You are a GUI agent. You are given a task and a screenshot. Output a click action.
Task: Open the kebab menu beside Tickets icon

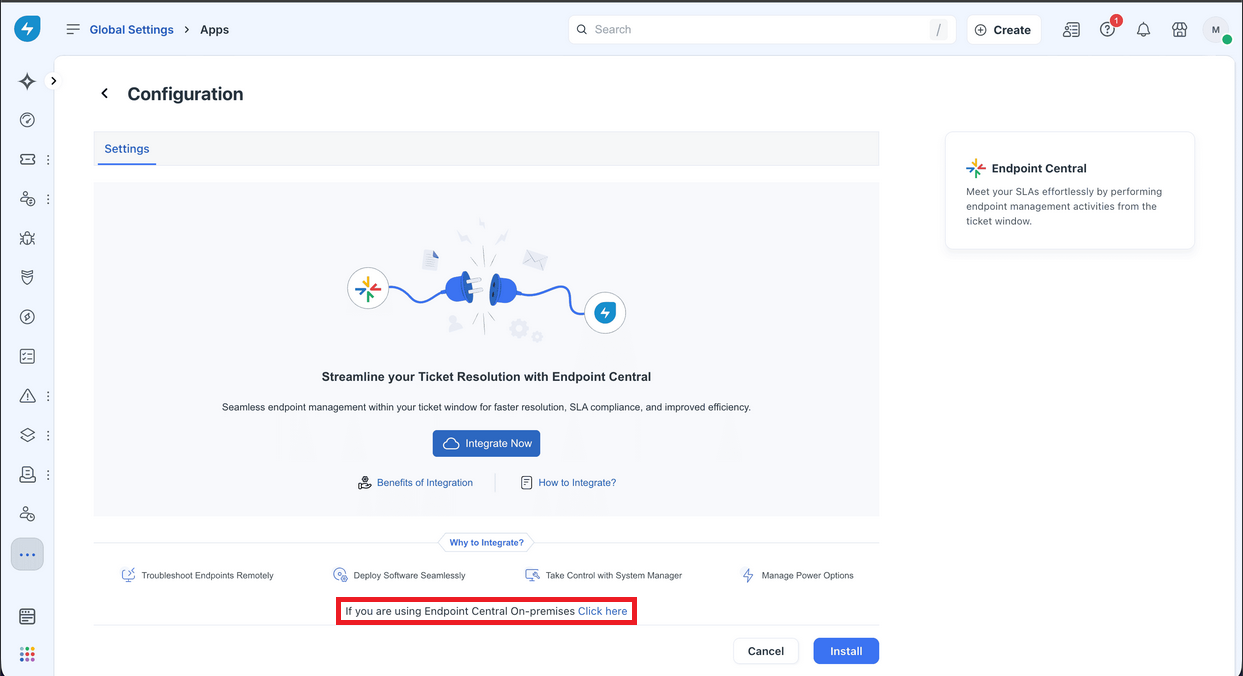pyautogui.click(x=48, y=160)
